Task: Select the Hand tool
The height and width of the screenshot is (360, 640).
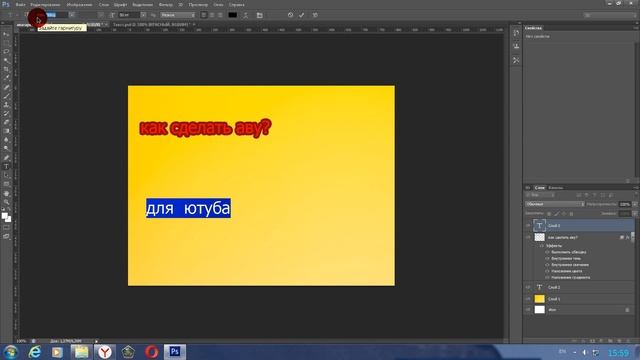Action: pos(6,193)
